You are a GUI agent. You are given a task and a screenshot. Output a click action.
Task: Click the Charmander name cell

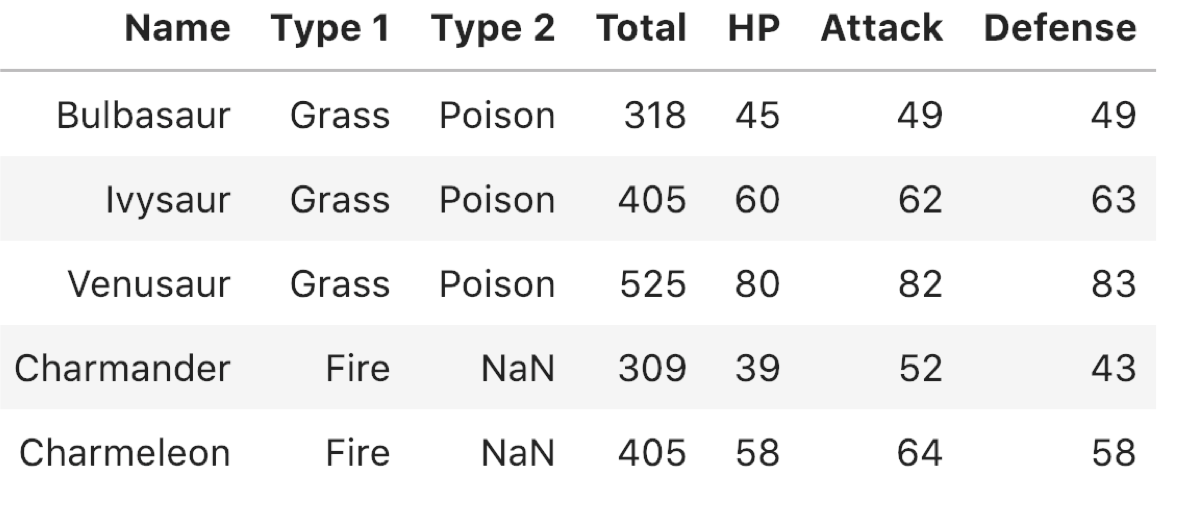click(x=122, y=368)
